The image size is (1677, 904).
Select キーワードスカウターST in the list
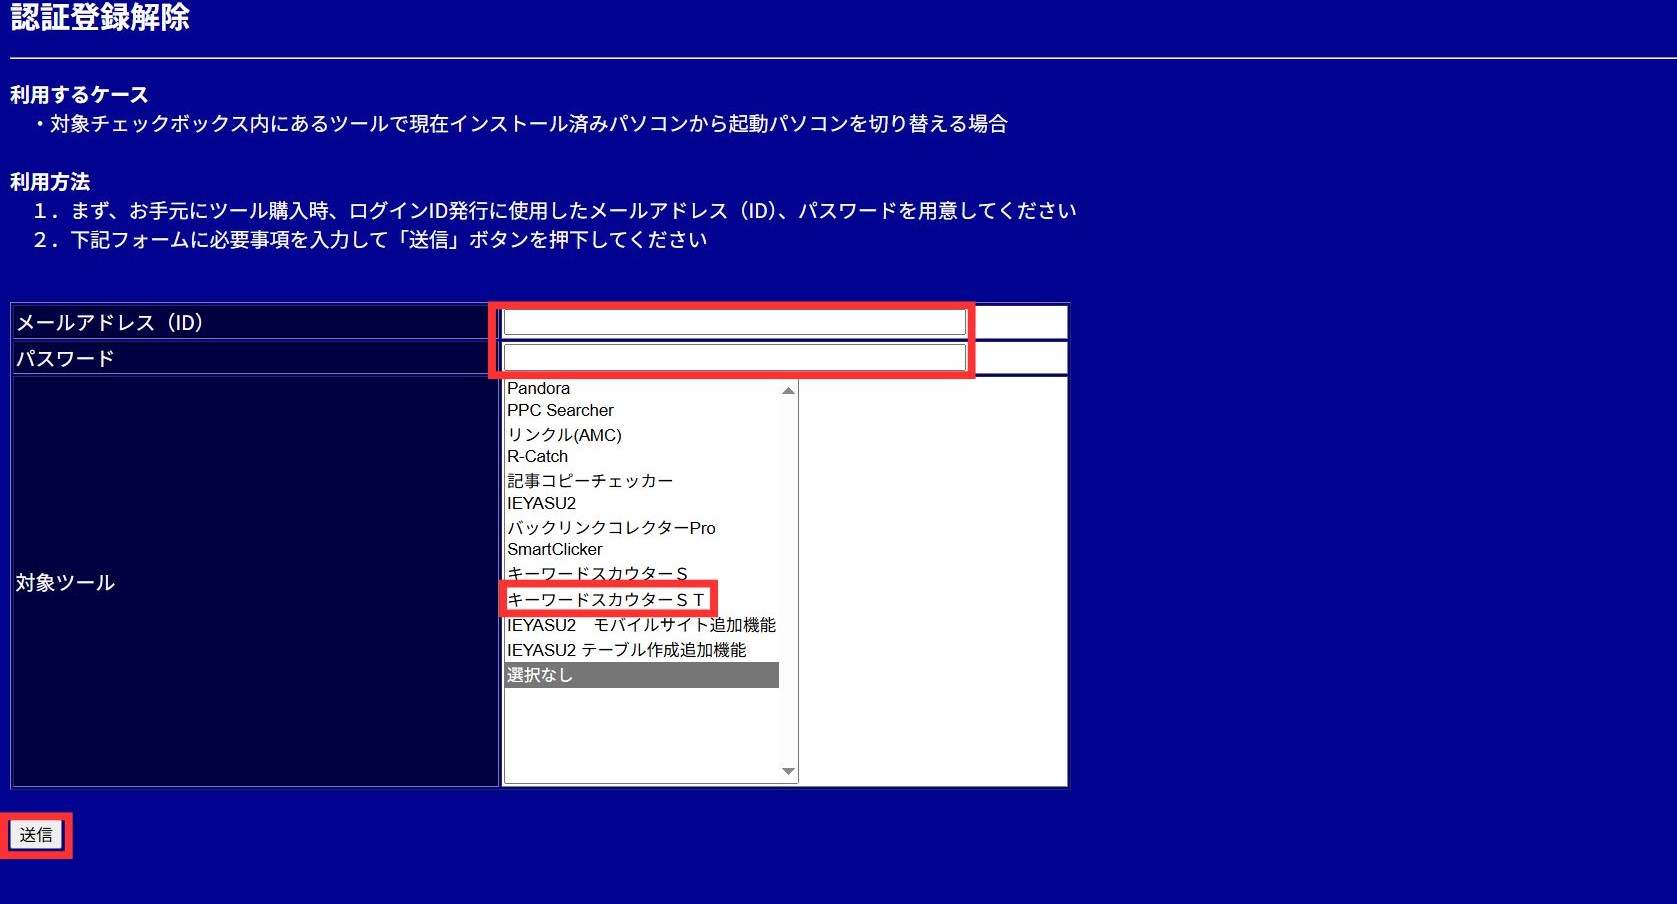pos(606,599)
